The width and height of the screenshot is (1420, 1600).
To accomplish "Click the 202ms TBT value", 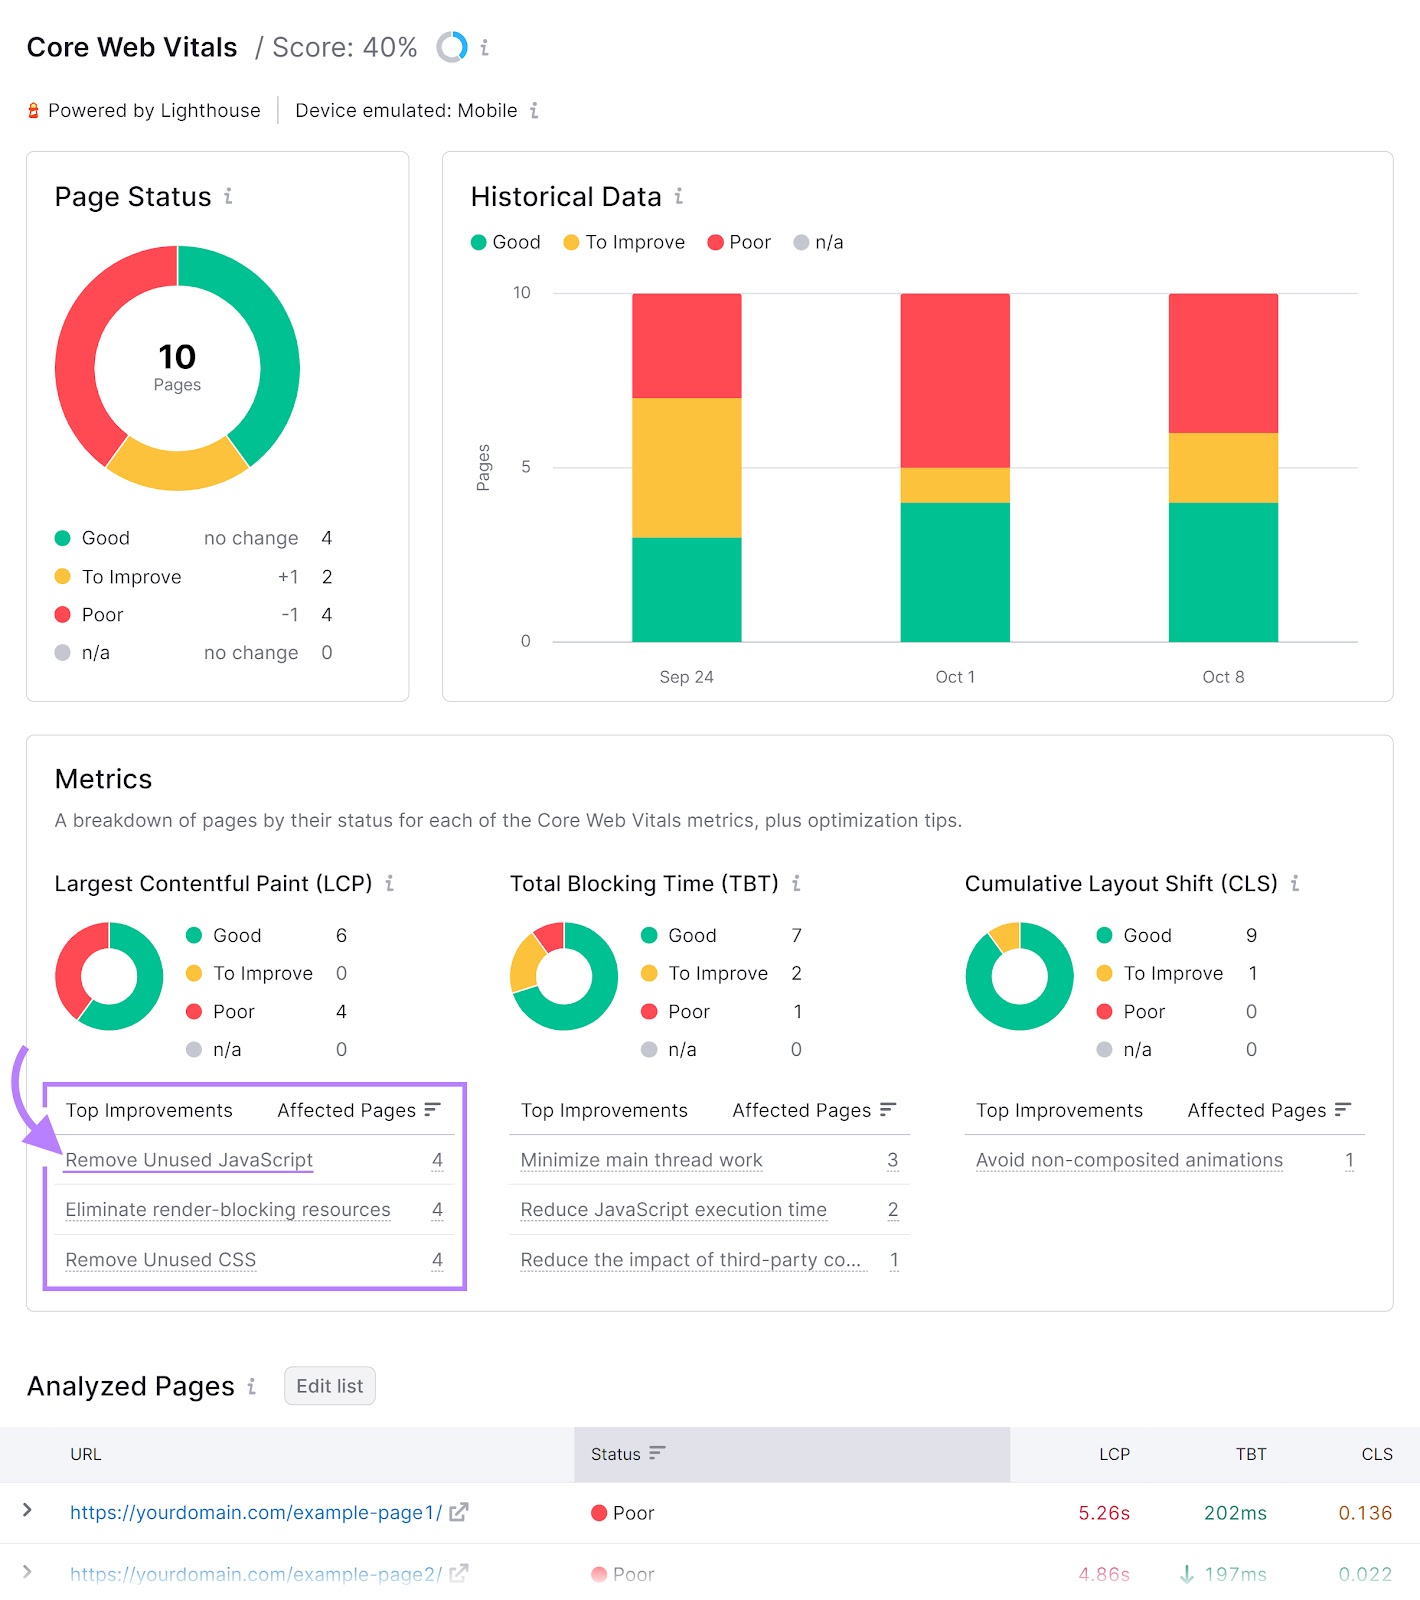I will pos(1235,1513).
